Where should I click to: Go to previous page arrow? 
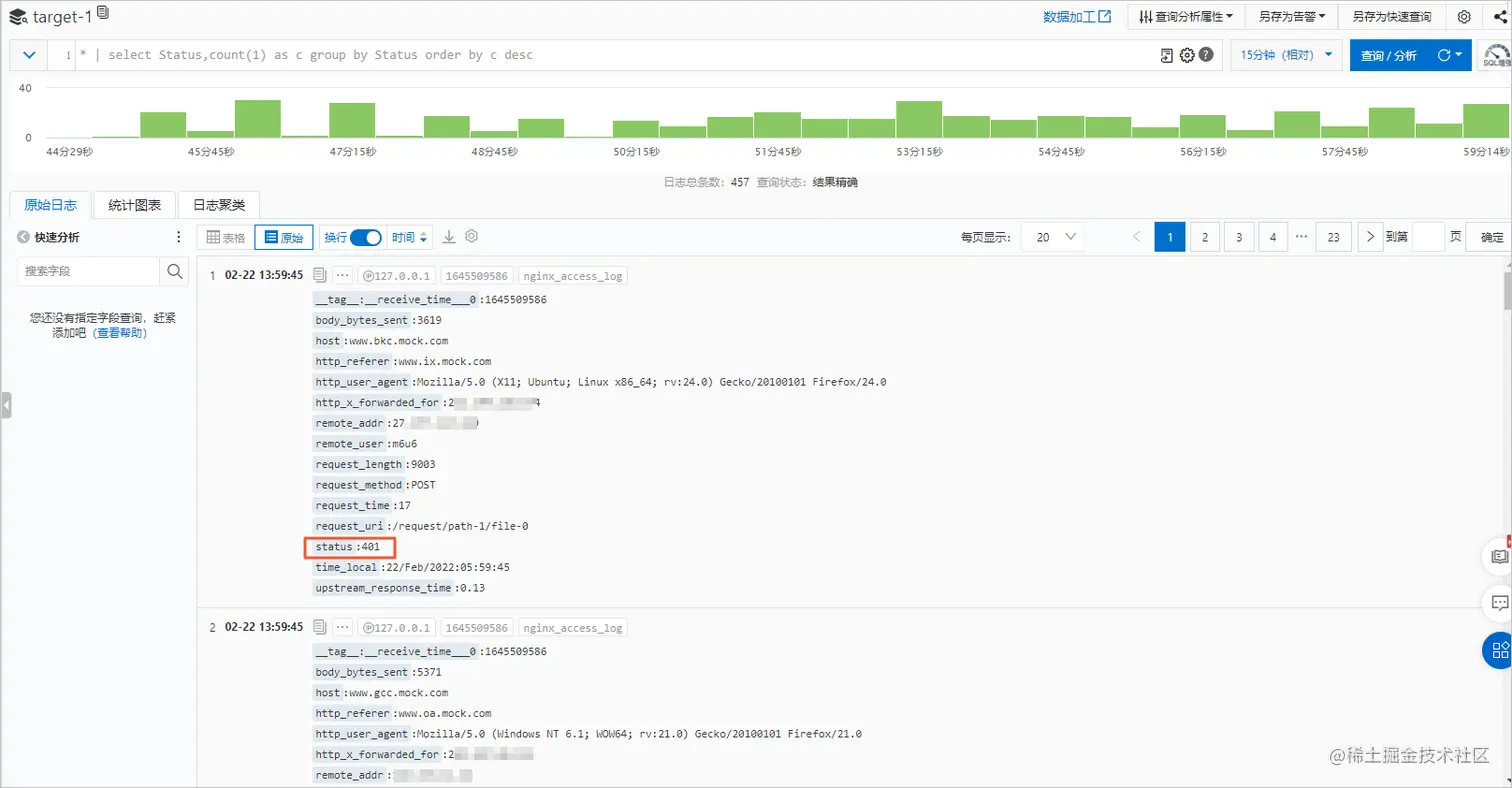(x=1136, y=237)
